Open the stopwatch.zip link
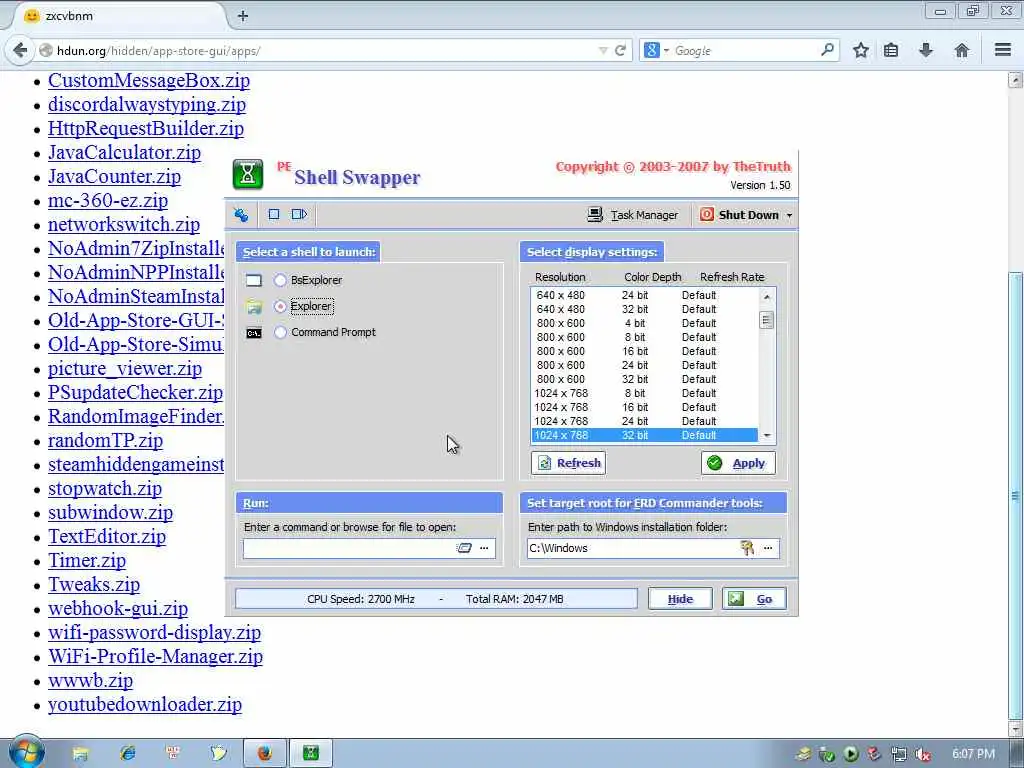The image size is (1024, 768). (x=105, y=488)
